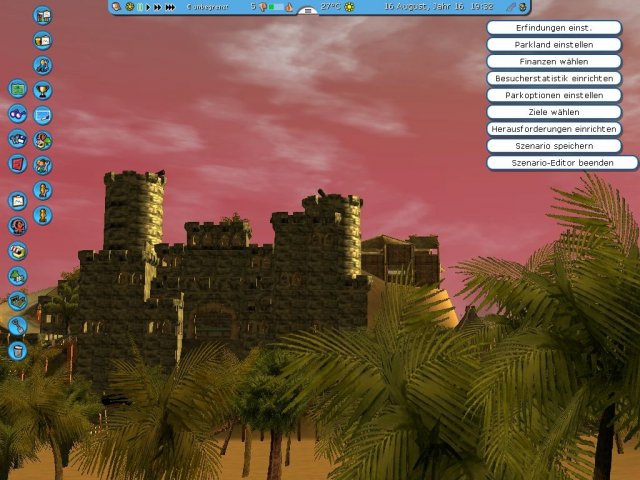The width and height of the screenshot is (640, 480).
Task: Click the pencil icon in top bar
Action: [511, 7]
